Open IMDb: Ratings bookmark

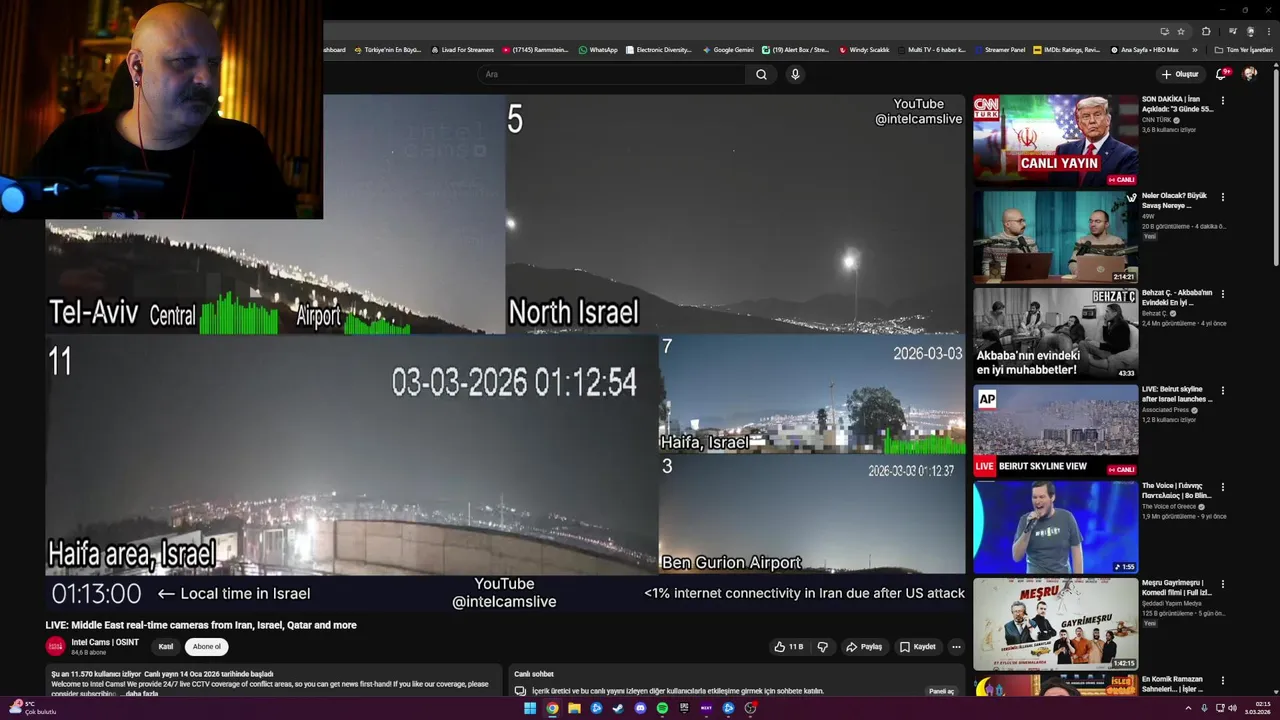pyautogui.click(x=1067, y=49)
